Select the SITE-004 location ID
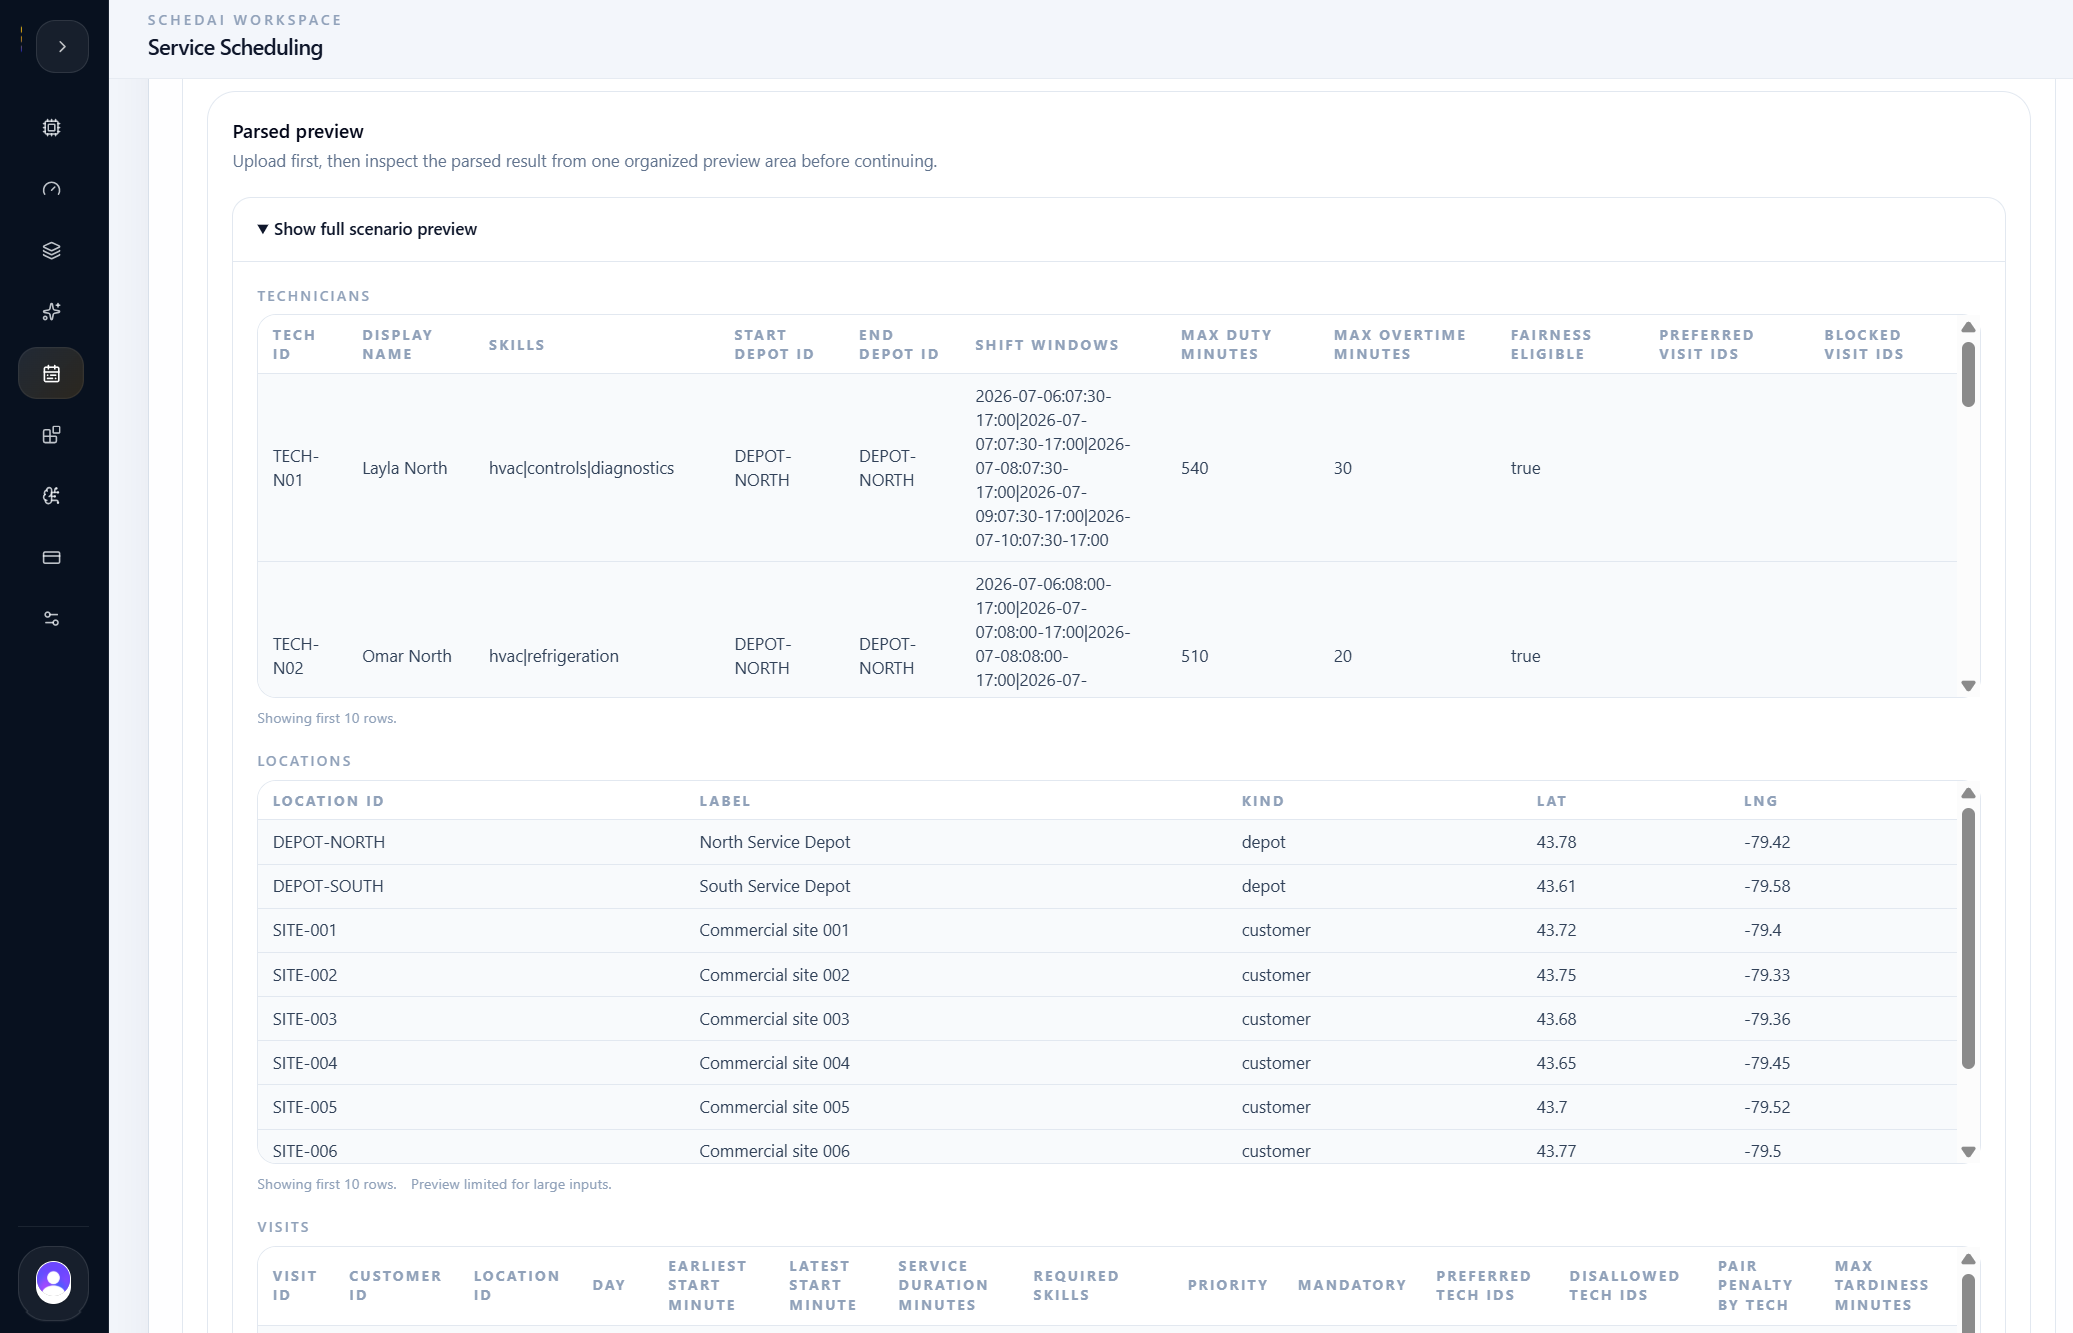Viewport: 2073px width, 1333px height. click(304, 1063)
